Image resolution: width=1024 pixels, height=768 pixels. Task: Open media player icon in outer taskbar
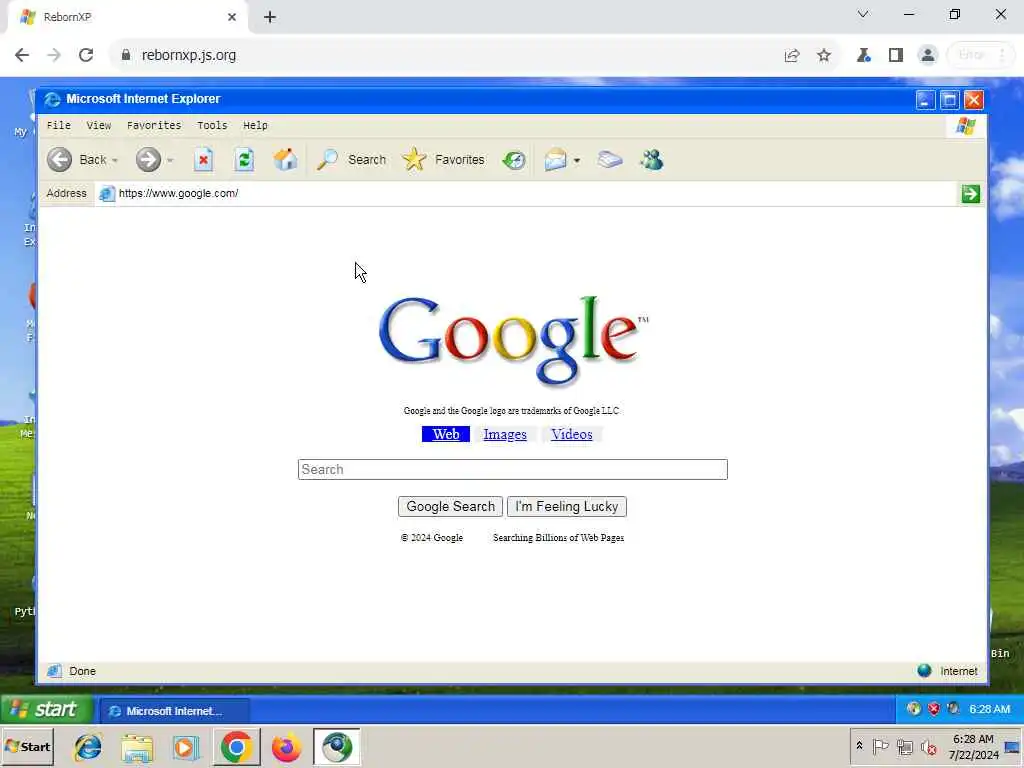tap(186, 747)
